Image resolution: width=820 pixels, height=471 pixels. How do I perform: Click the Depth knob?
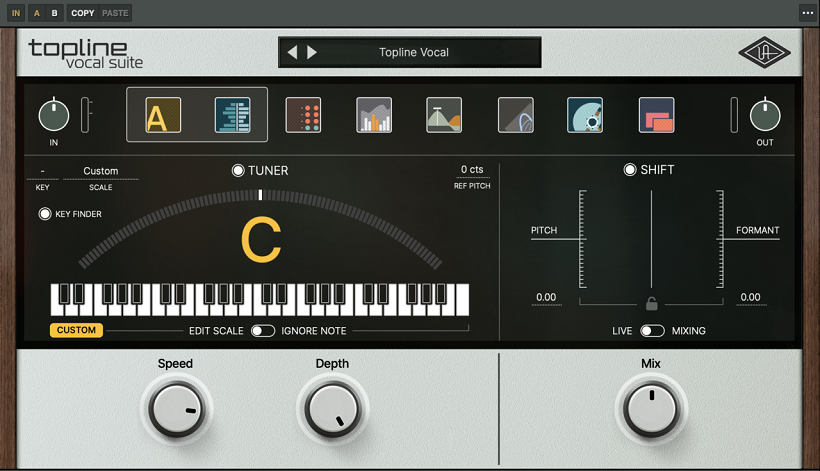click(x=333, y=409)
